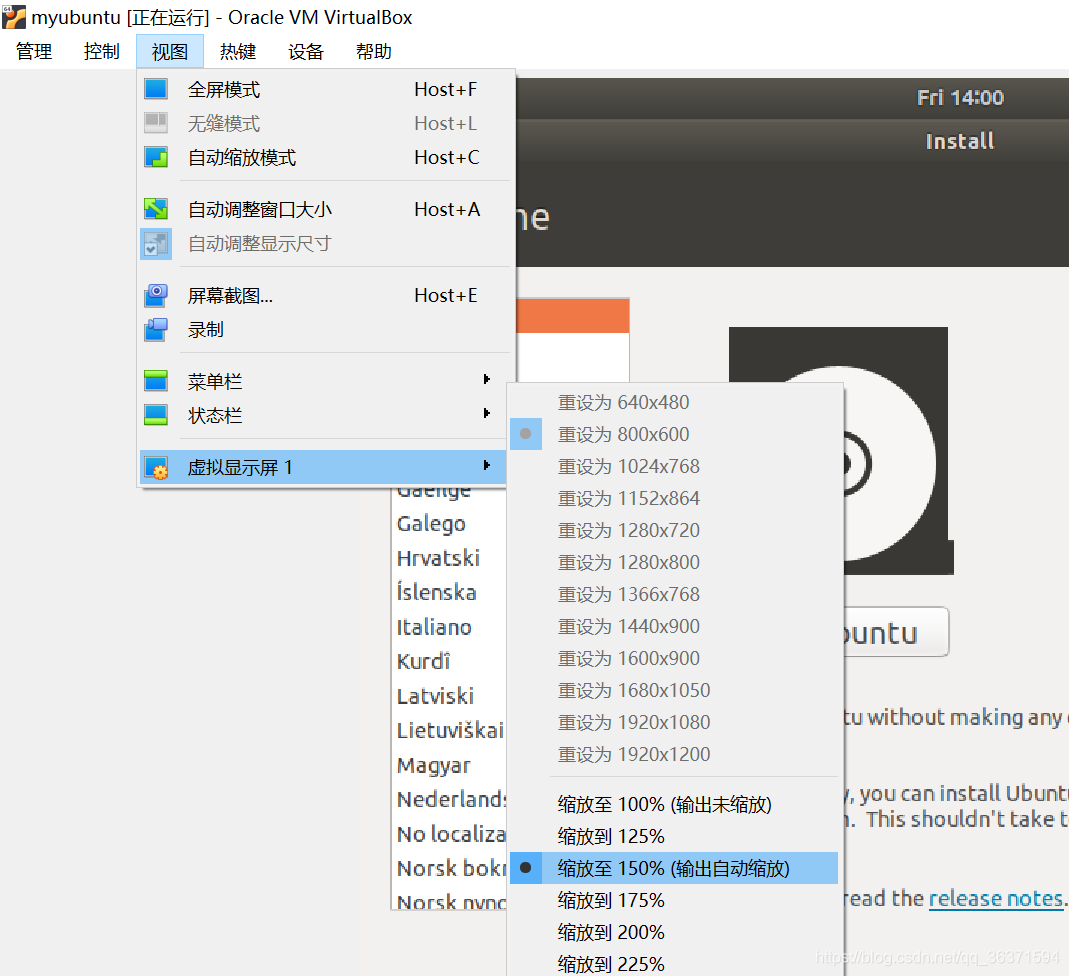1069x976 pixels.
Task: Pick Galego in the language list
Action: [x=432, y=523]
